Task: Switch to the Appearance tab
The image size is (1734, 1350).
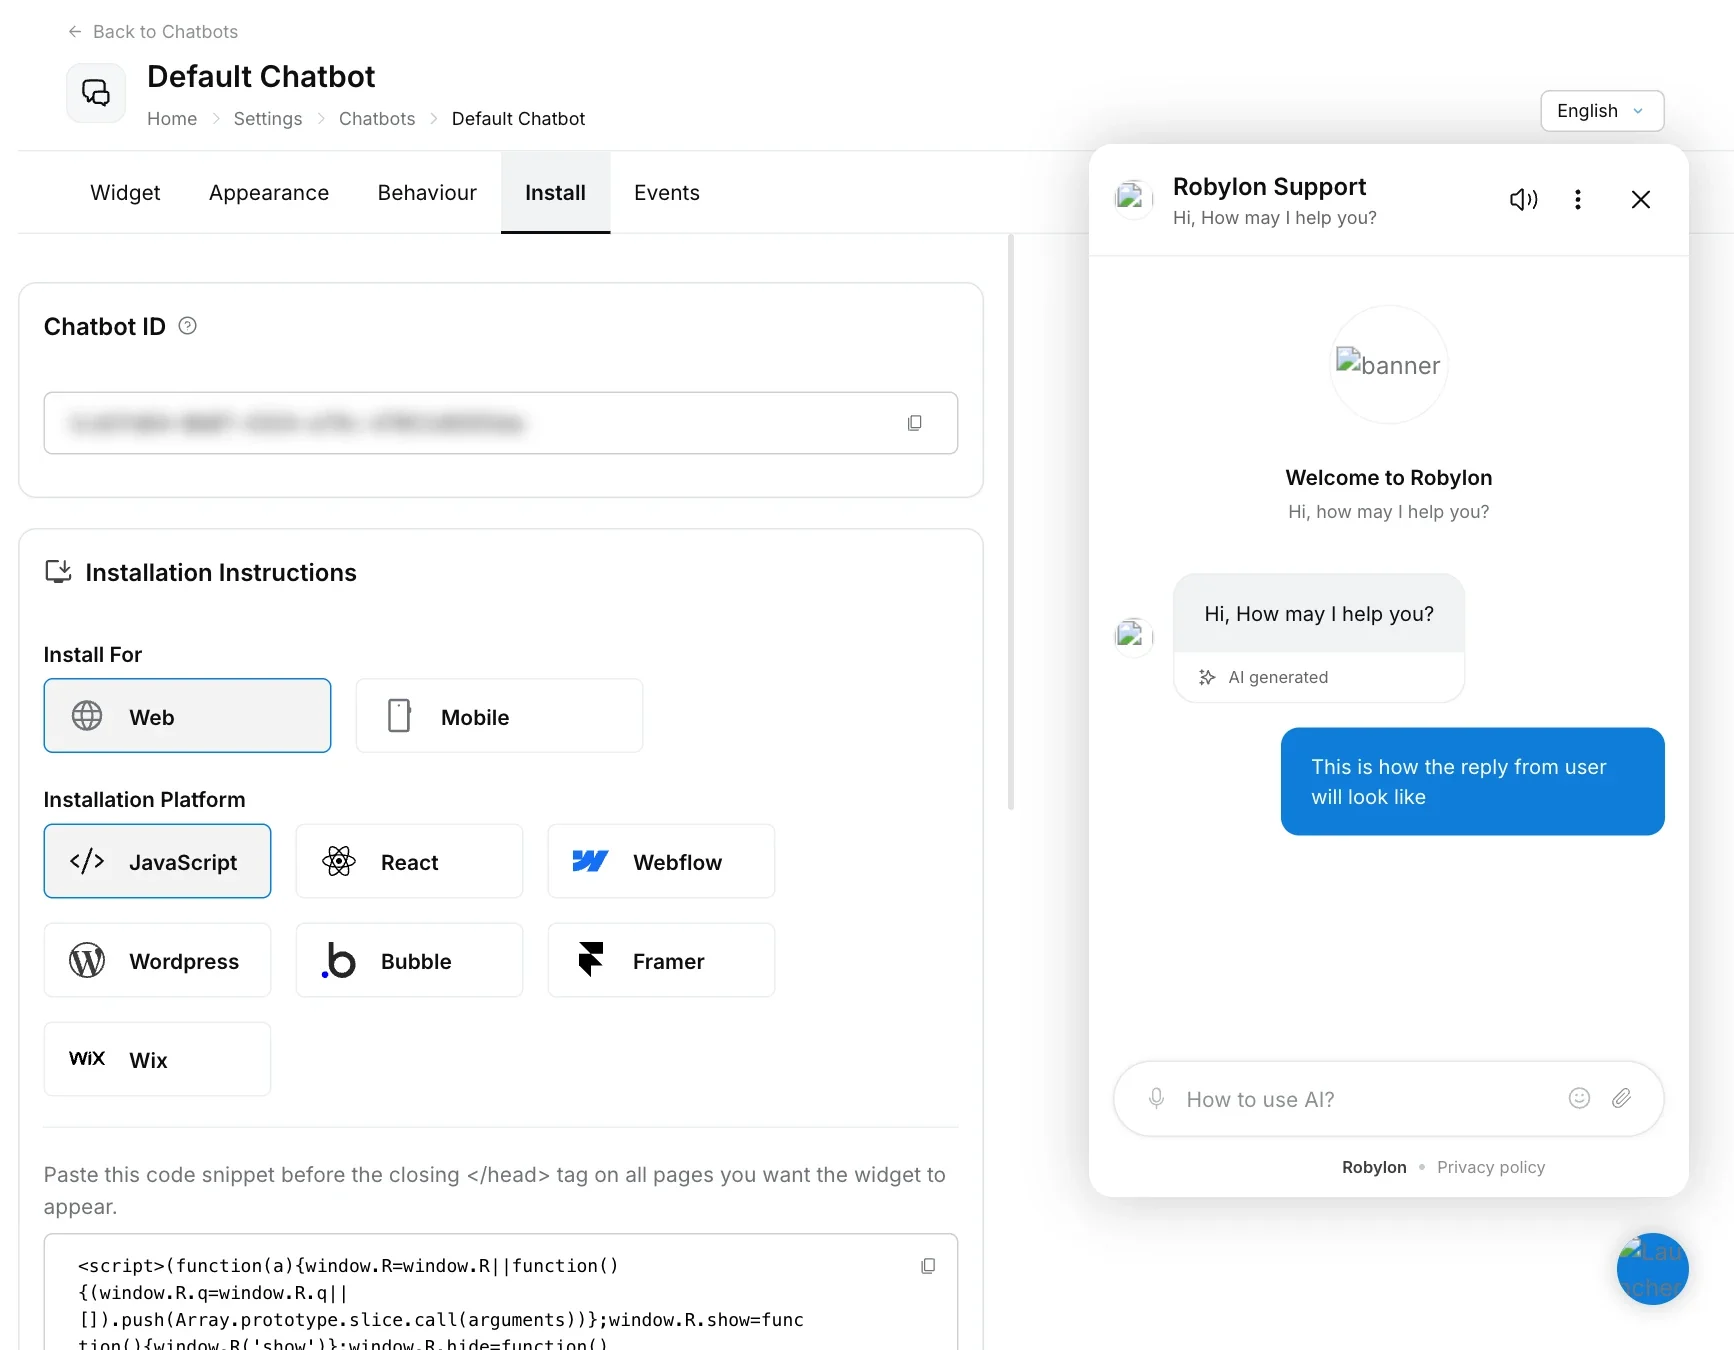Action: coord(269,193)
